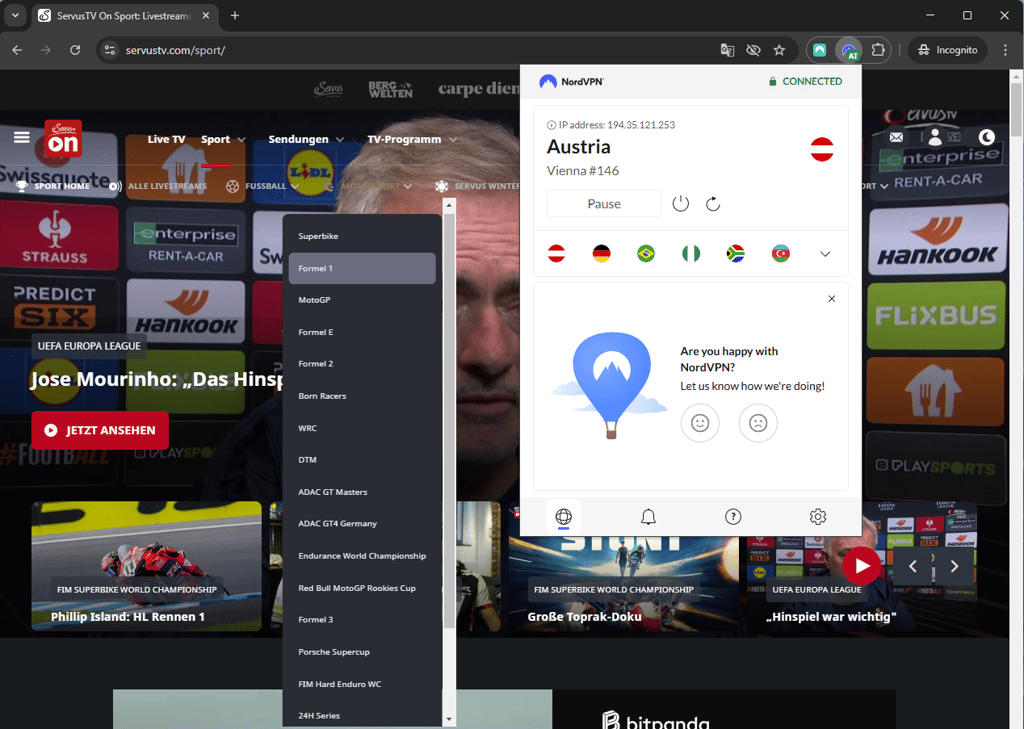Click the translate page icon in address bar
Image resolution: width=1024 pixels, height=729 pixels.
coord(727,50)
